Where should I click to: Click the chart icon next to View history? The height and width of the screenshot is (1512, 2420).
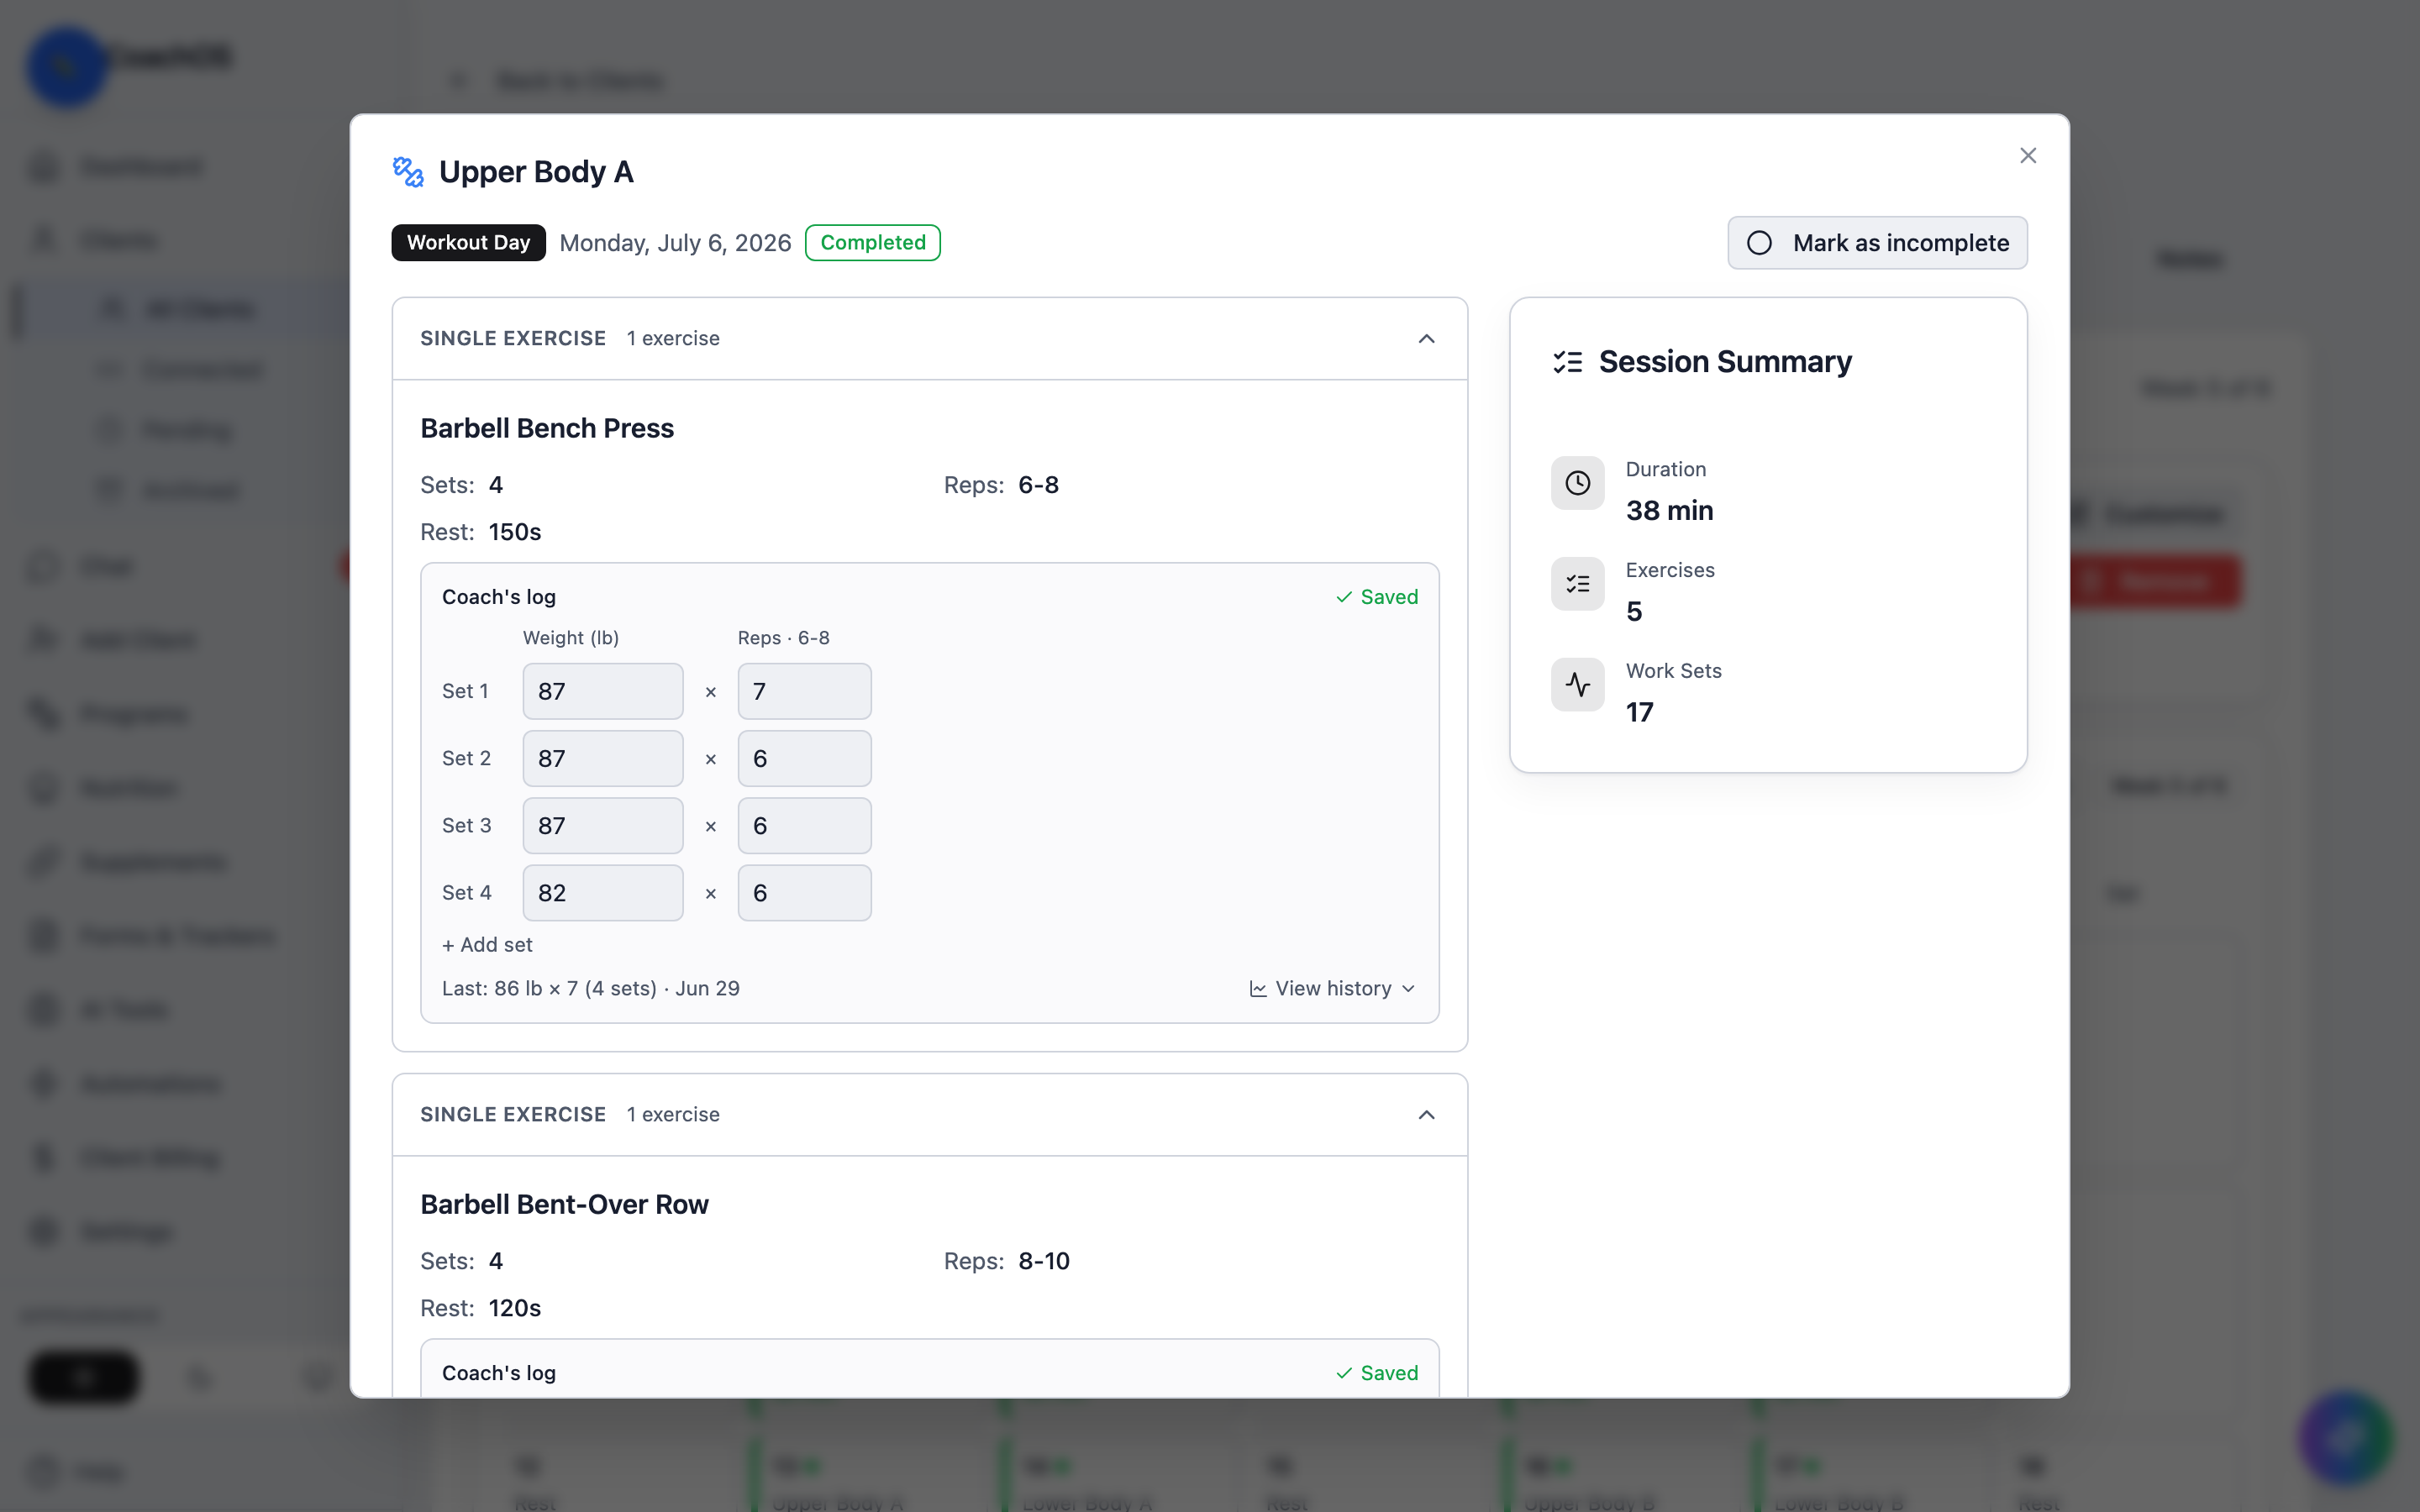click(1258, 989)
